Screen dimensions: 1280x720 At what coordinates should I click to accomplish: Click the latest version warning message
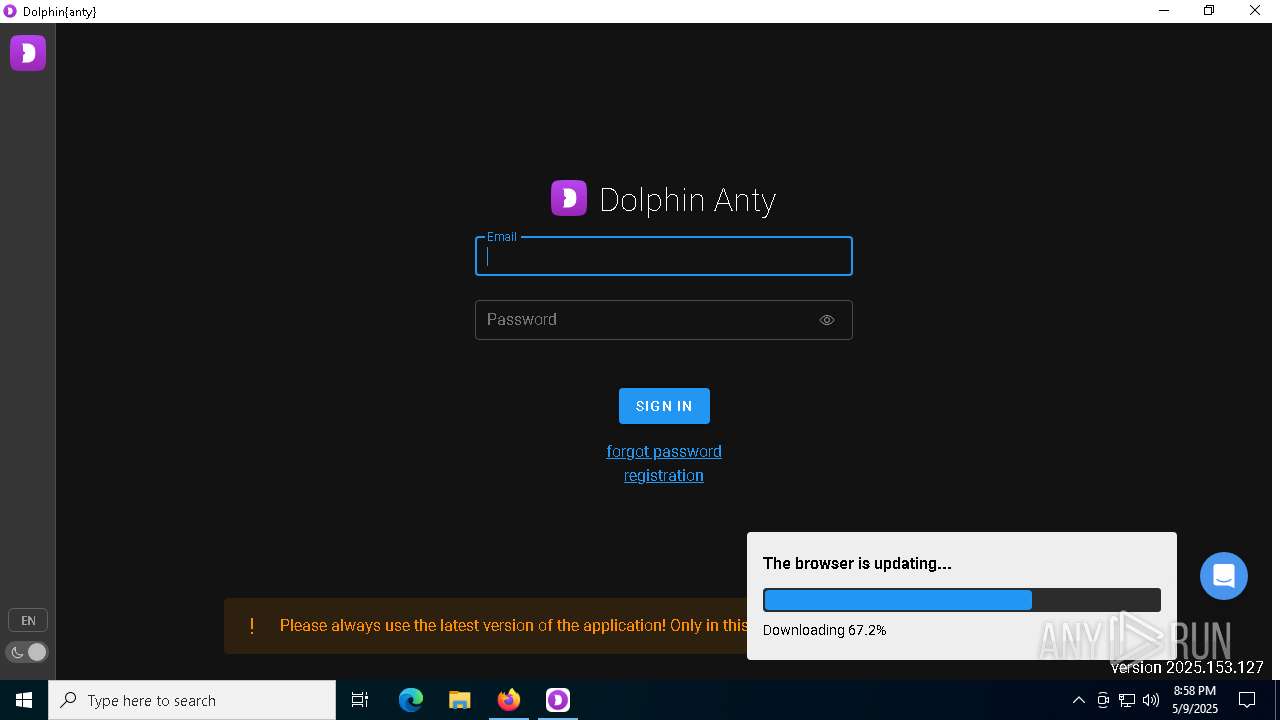click(513, 625)
